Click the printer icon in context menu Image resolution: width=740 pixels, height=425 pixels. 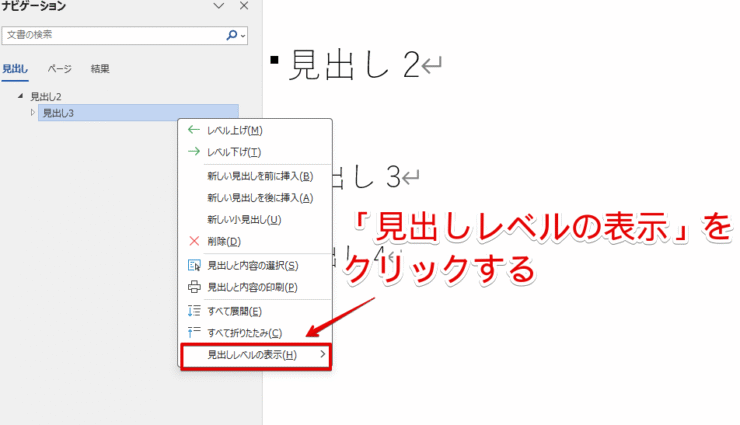pyautogui.click(x=194, y=287)
